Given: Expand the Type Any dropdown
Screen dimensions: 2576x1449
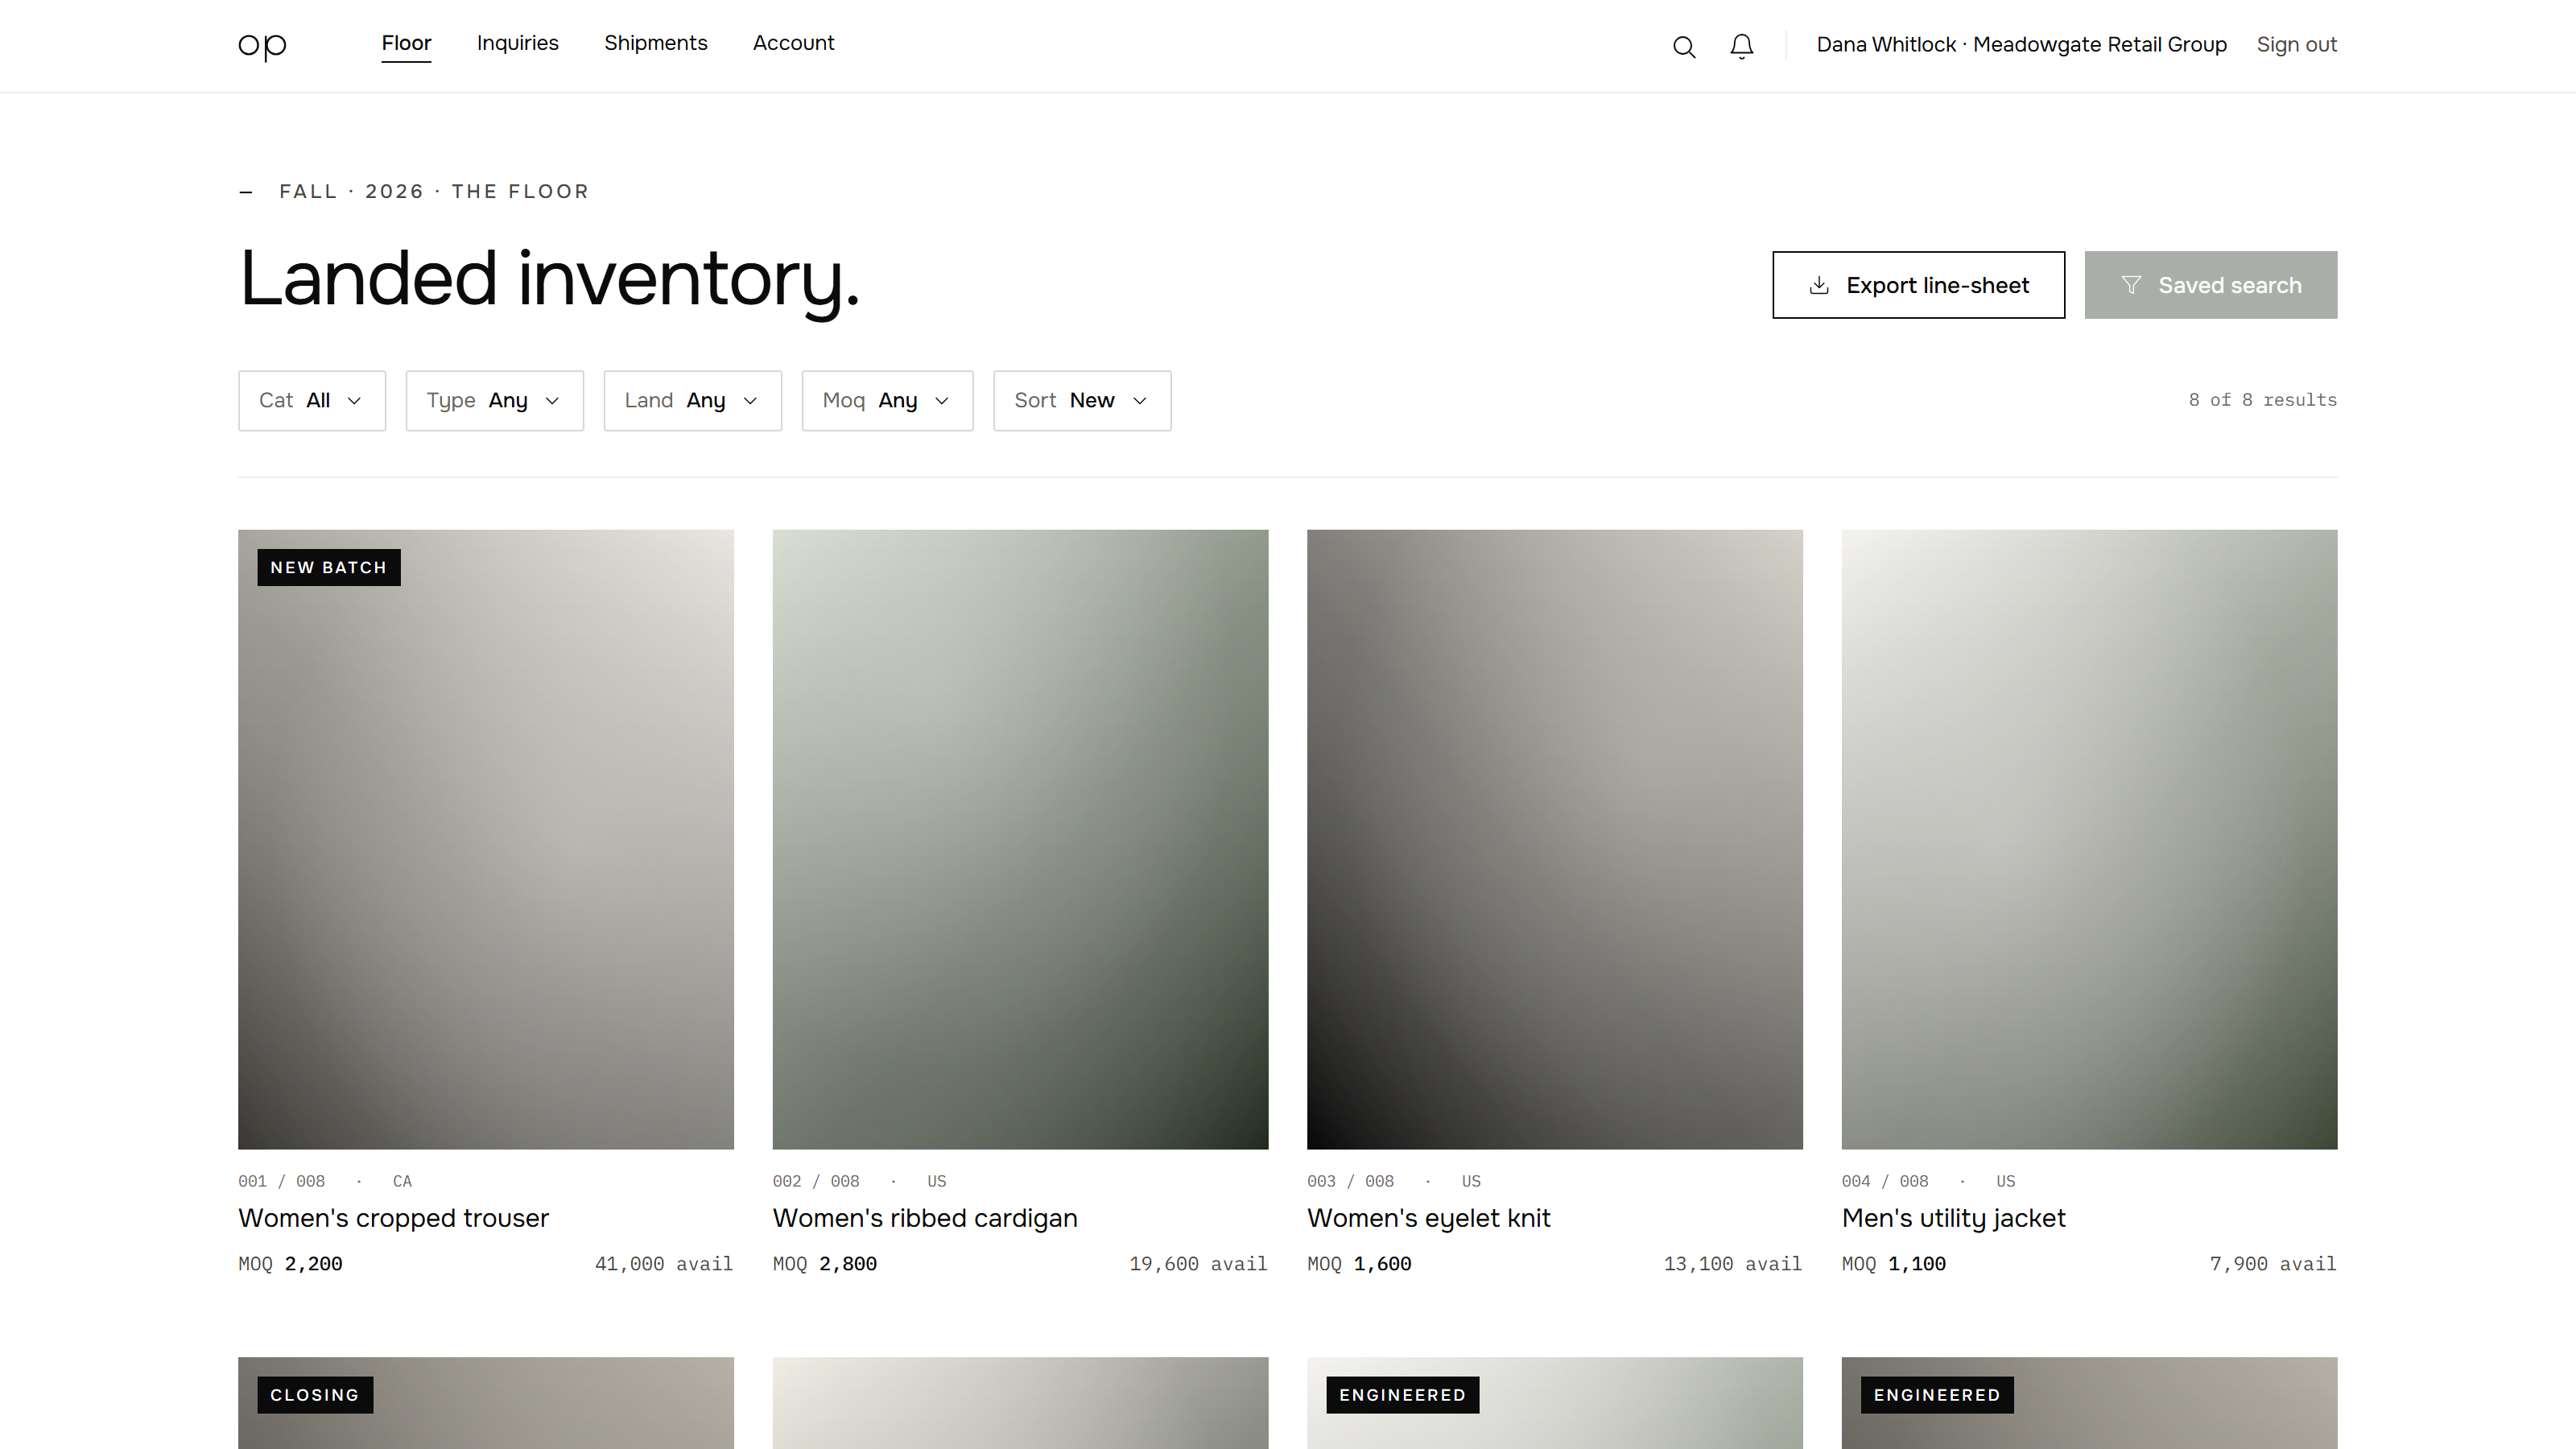Looking at the screenshot, I should [495, 401].
